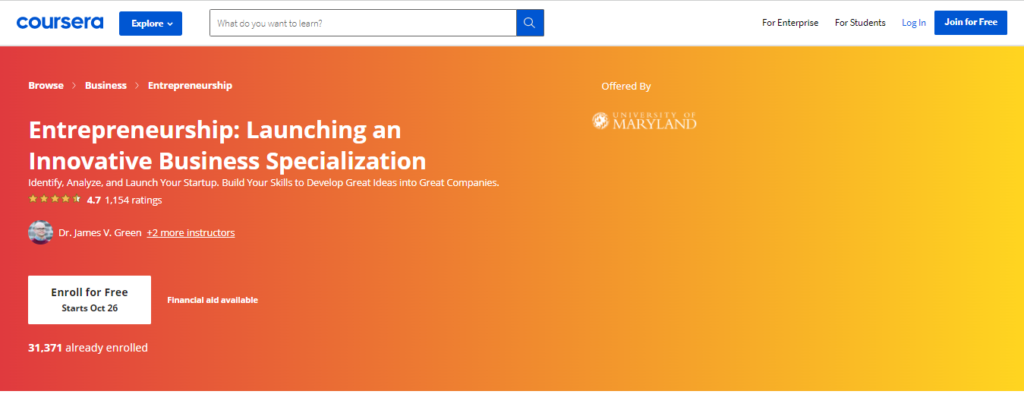Open the Explore dropdown menu
The height and width of the screenshot is (407, 1024).
click(x=150, y=24)
